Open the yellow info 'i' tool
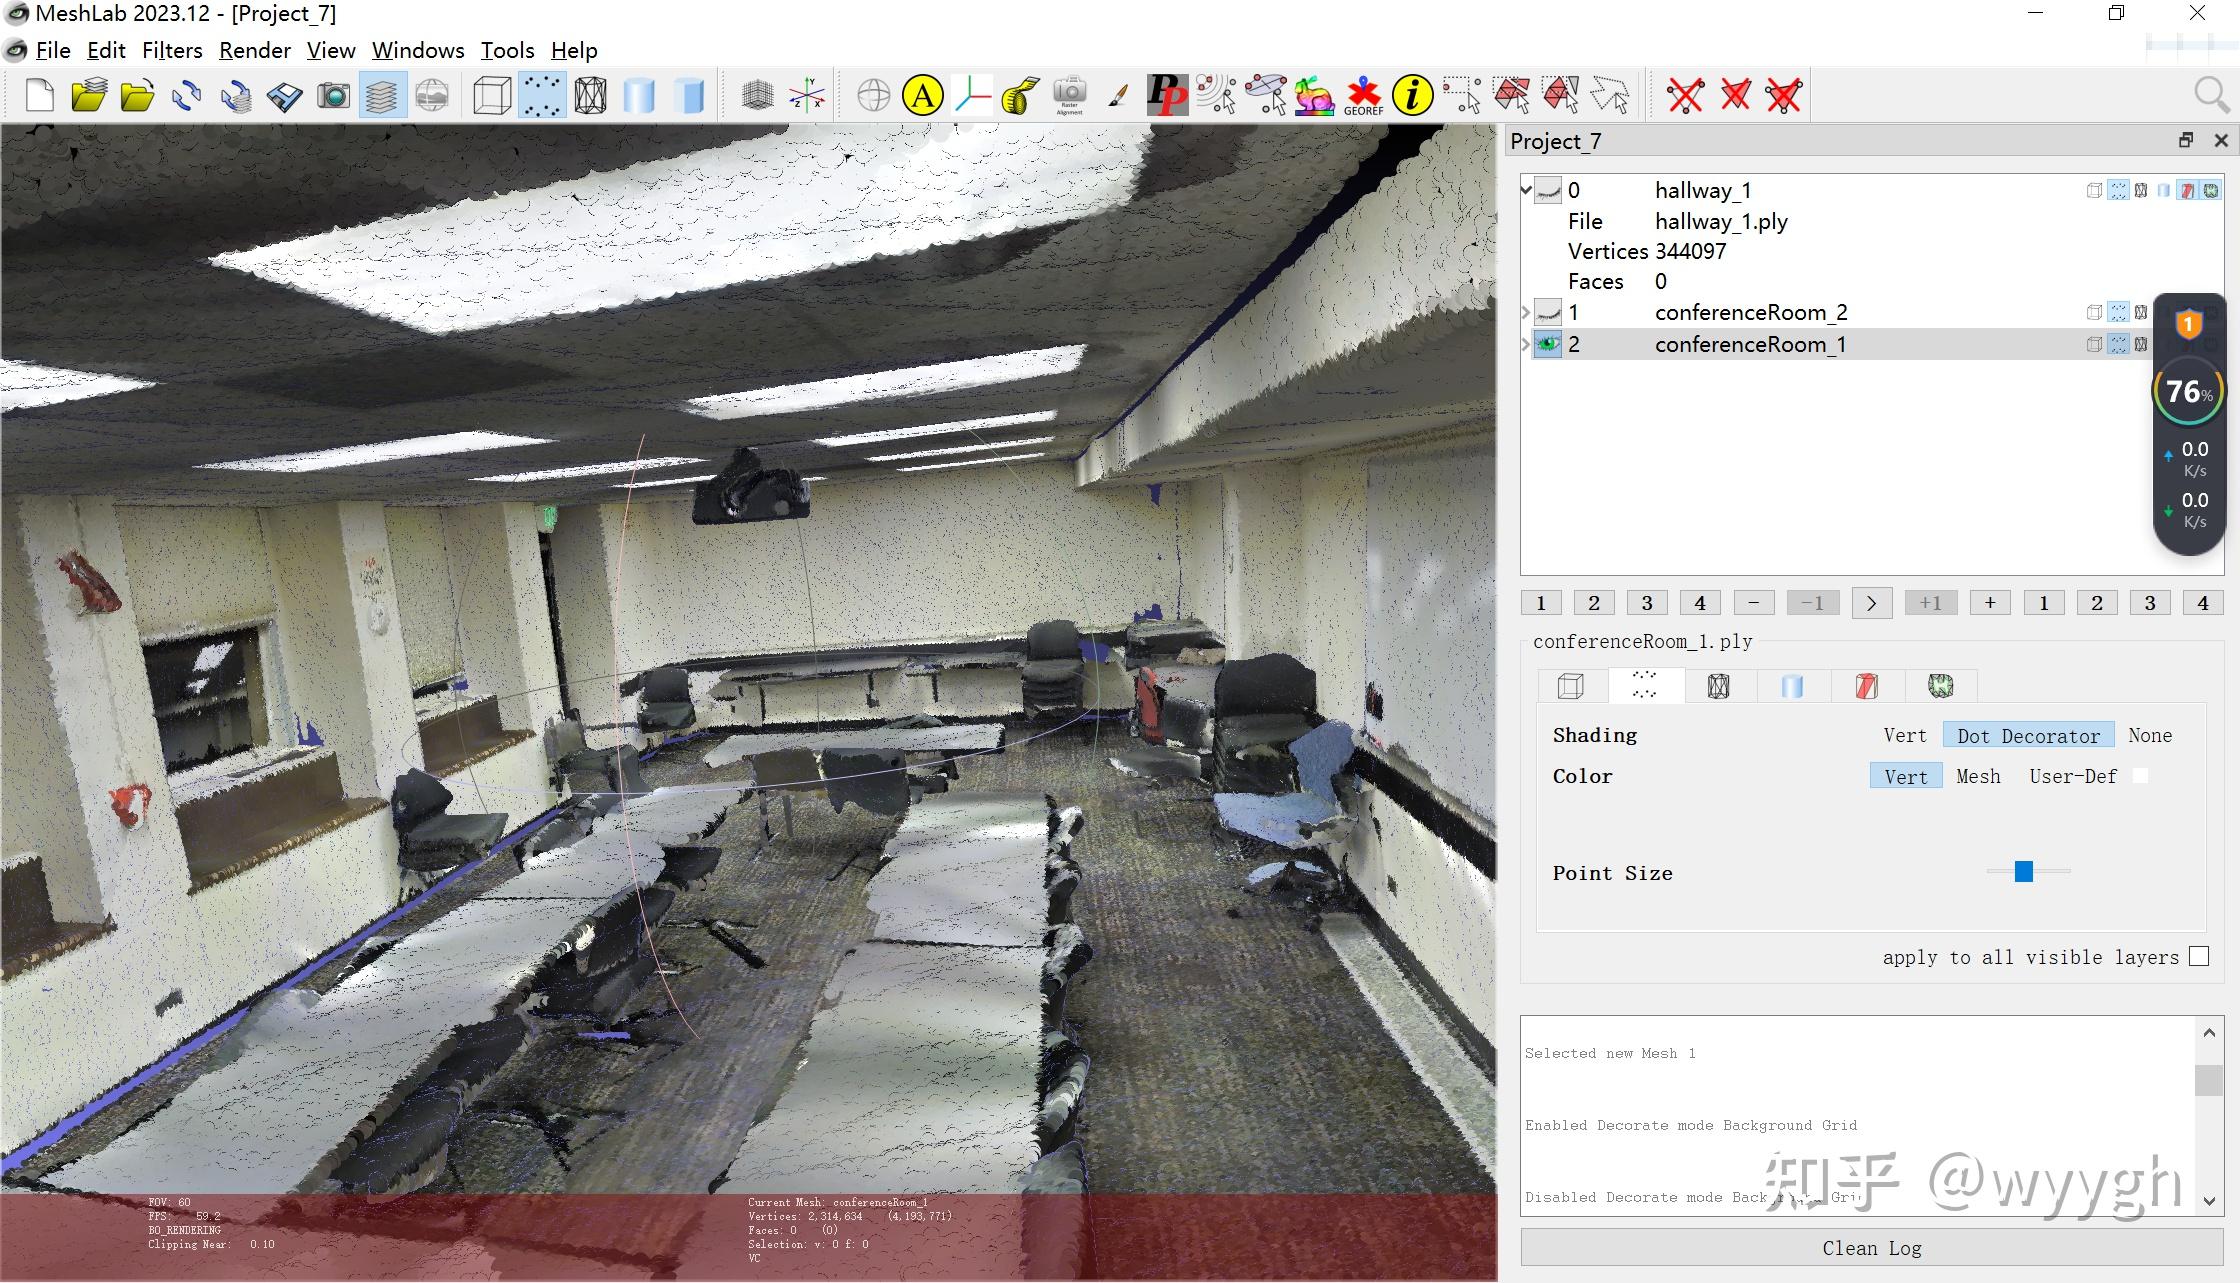The image size is (2240, 1283). (1412, 96)
